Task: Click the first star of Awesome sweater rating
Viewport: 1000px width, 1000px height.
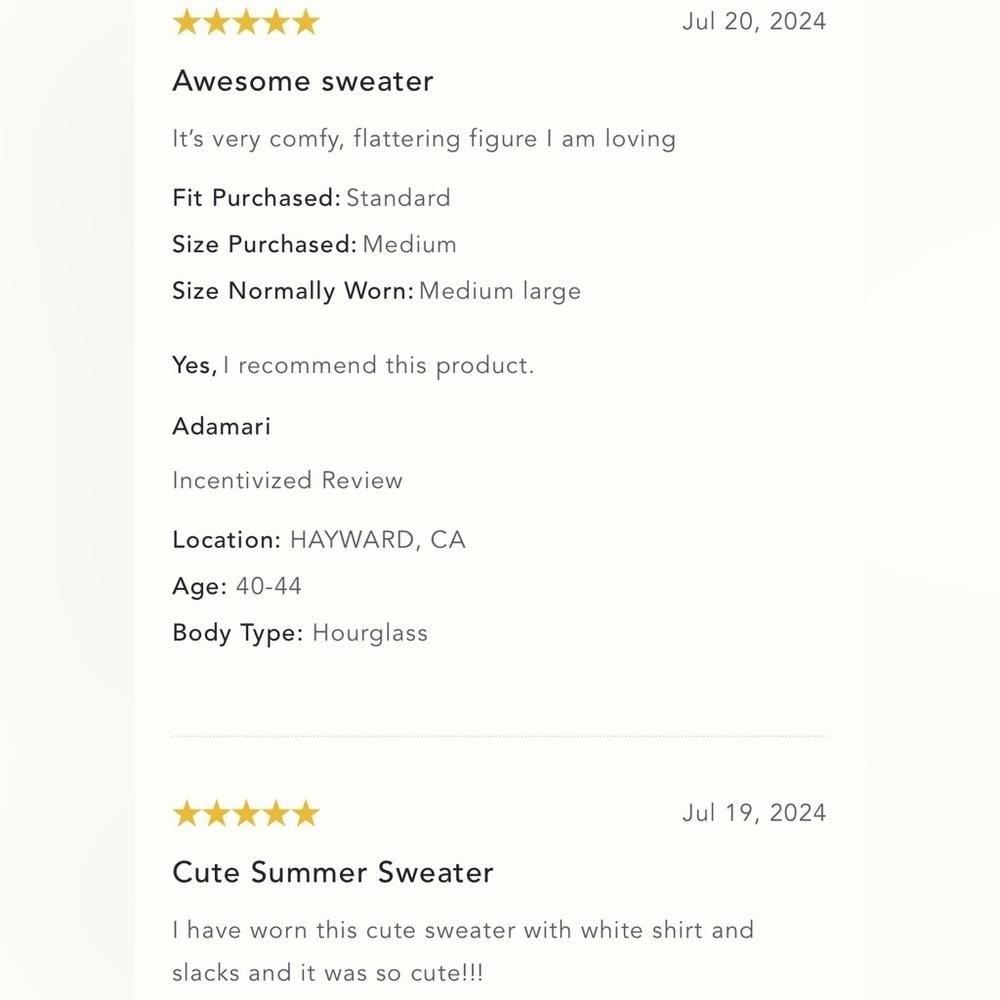Action: point(186,22)
